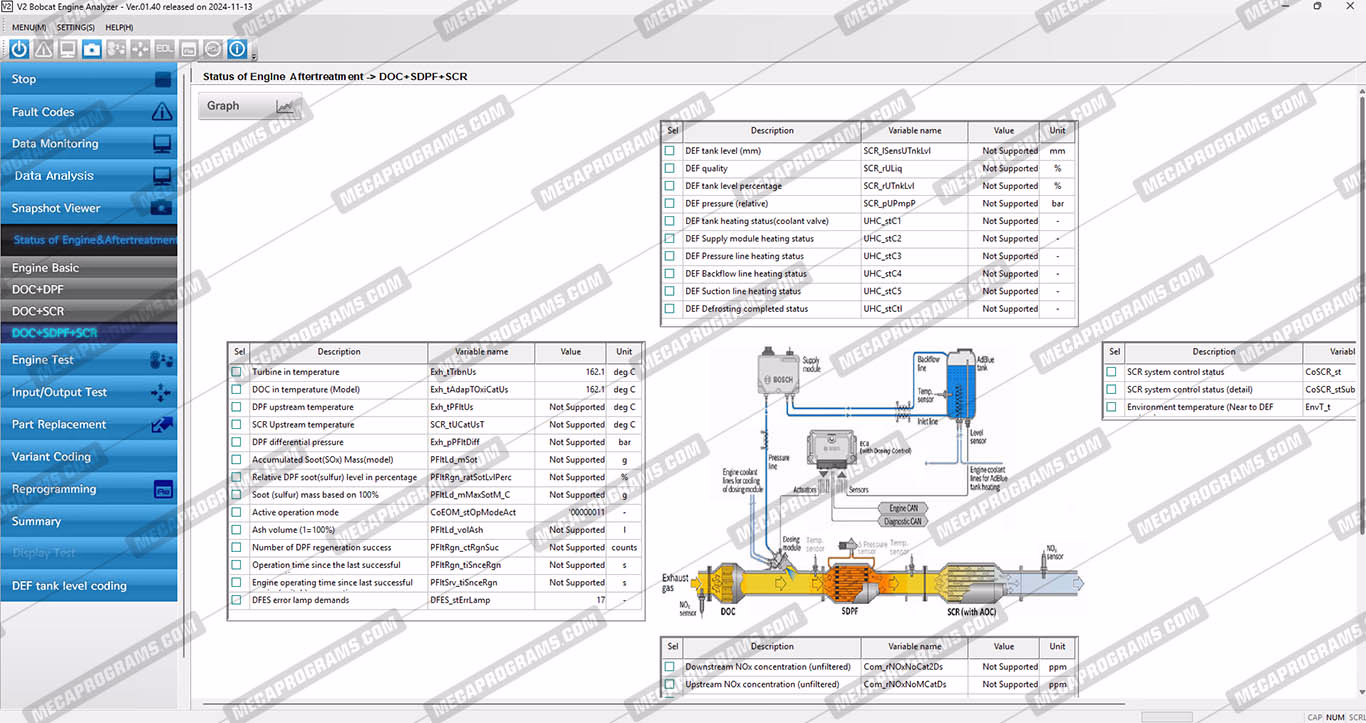Click Com_rNOxNoMCatDs variable cell
This screenshot has height=723, width=1366.
(915, 685)
